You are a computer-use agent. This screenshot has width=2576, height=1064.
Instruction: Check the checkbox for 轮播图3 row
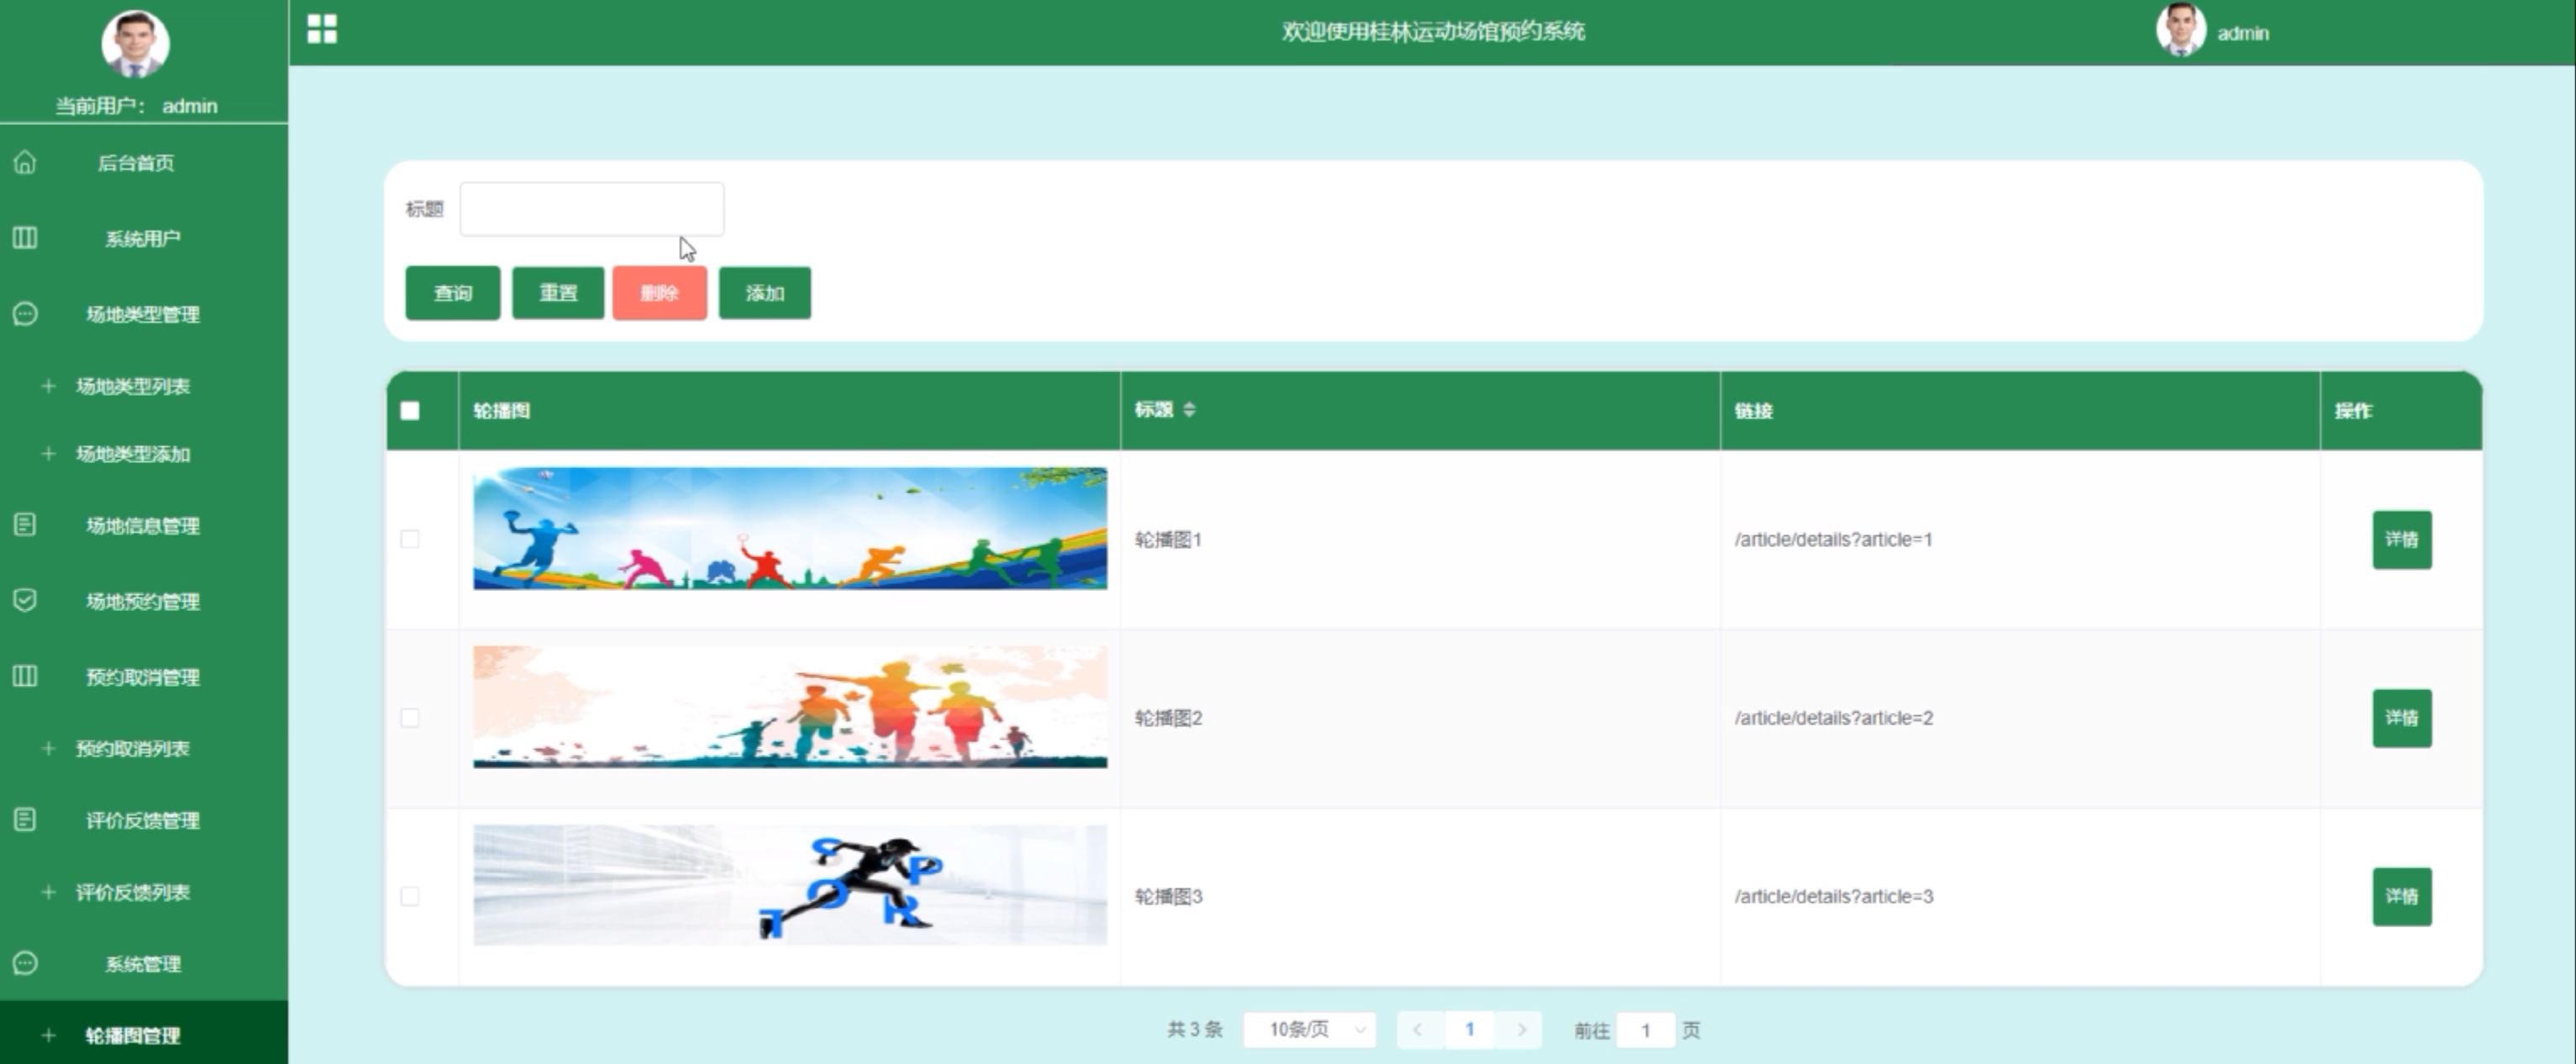coord(410,896)
